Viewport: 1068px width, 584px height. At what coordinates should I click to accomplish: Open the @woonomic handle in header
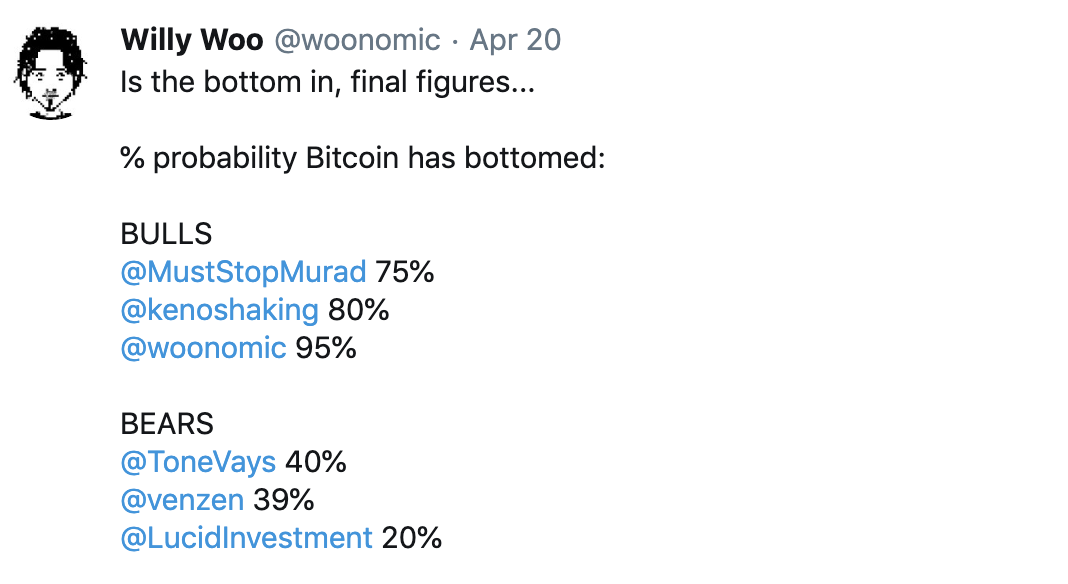click(357, 40)
